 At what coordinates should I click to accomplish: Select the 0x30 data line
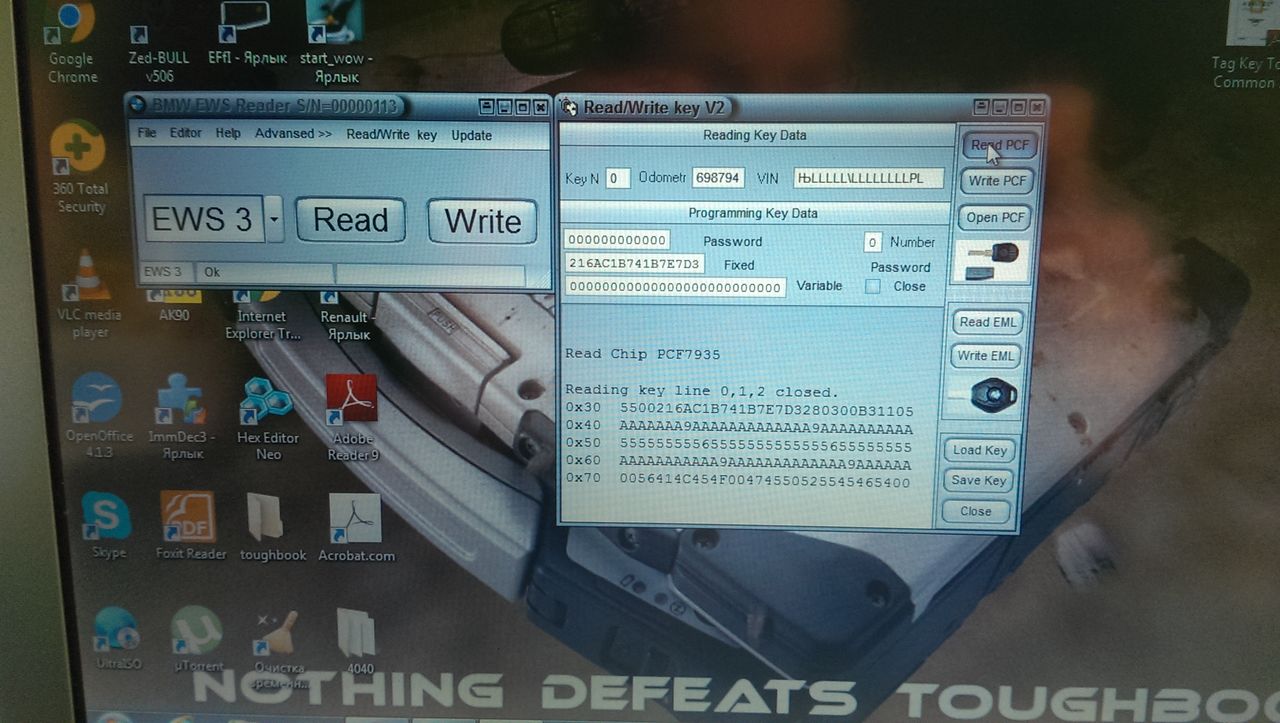pos(739,410)
